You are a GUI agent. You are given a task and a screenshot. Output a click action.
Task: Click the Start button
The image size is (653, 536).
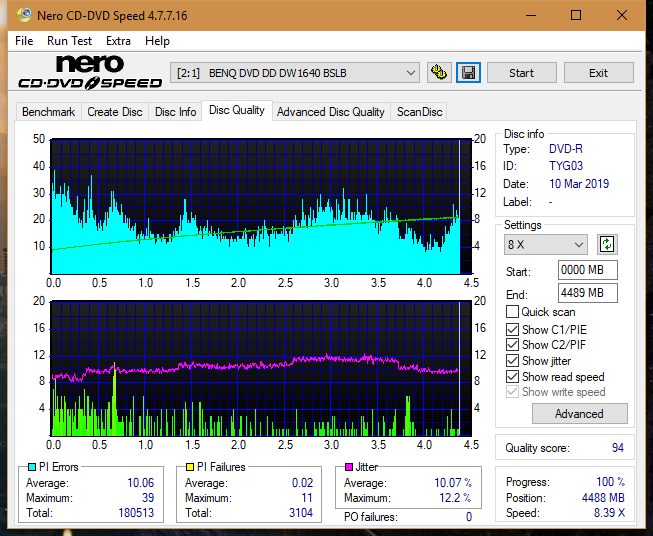tap(521, 73)
